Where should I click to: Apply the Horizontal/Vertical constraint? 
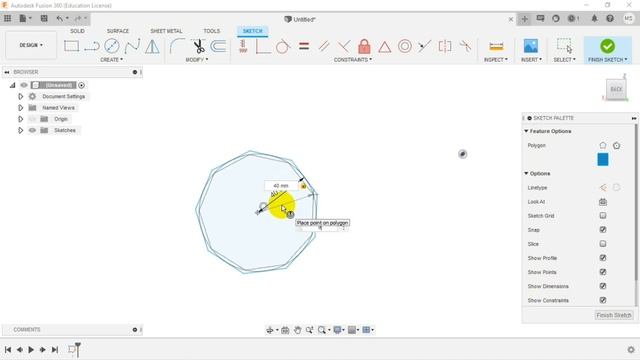pyautogui.click(x=243, y=46)
